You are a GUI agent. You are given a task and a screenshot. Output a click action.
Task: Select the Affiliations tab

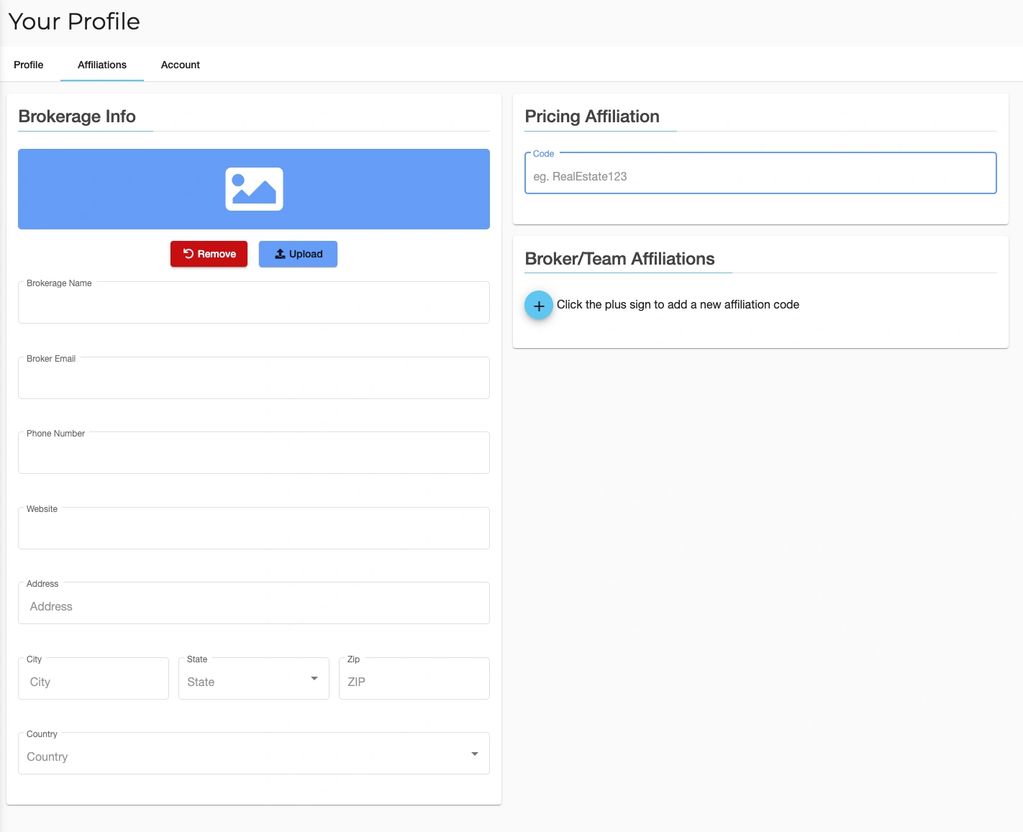102,65
